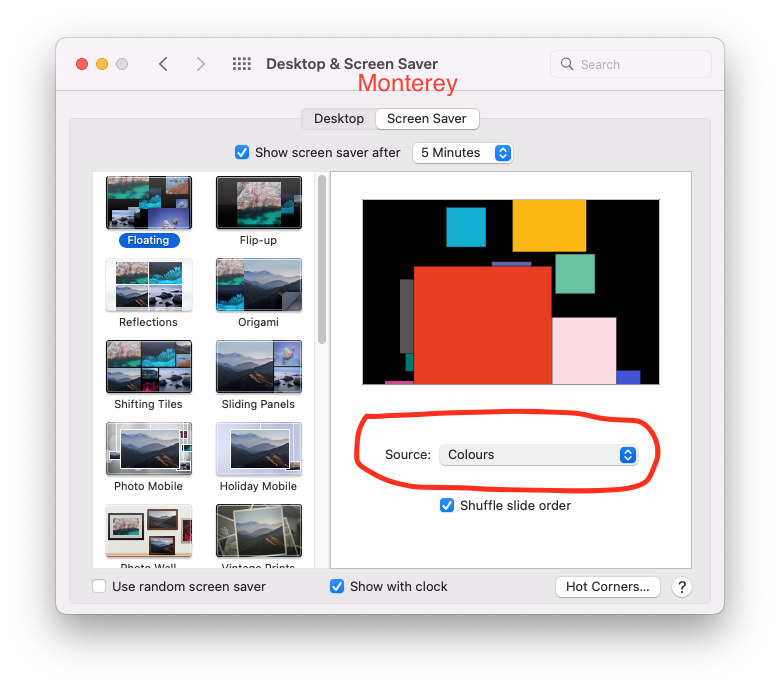Click the screen saver list scrollbar
The width and height of the screenshot is (780, 688).
(322, 259)
